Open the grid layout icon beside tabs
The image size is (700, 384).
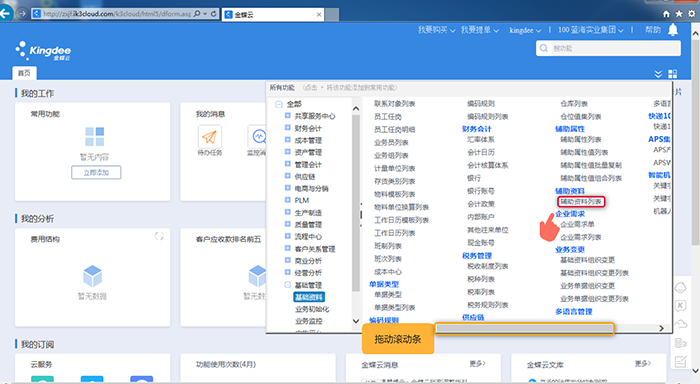672,74
